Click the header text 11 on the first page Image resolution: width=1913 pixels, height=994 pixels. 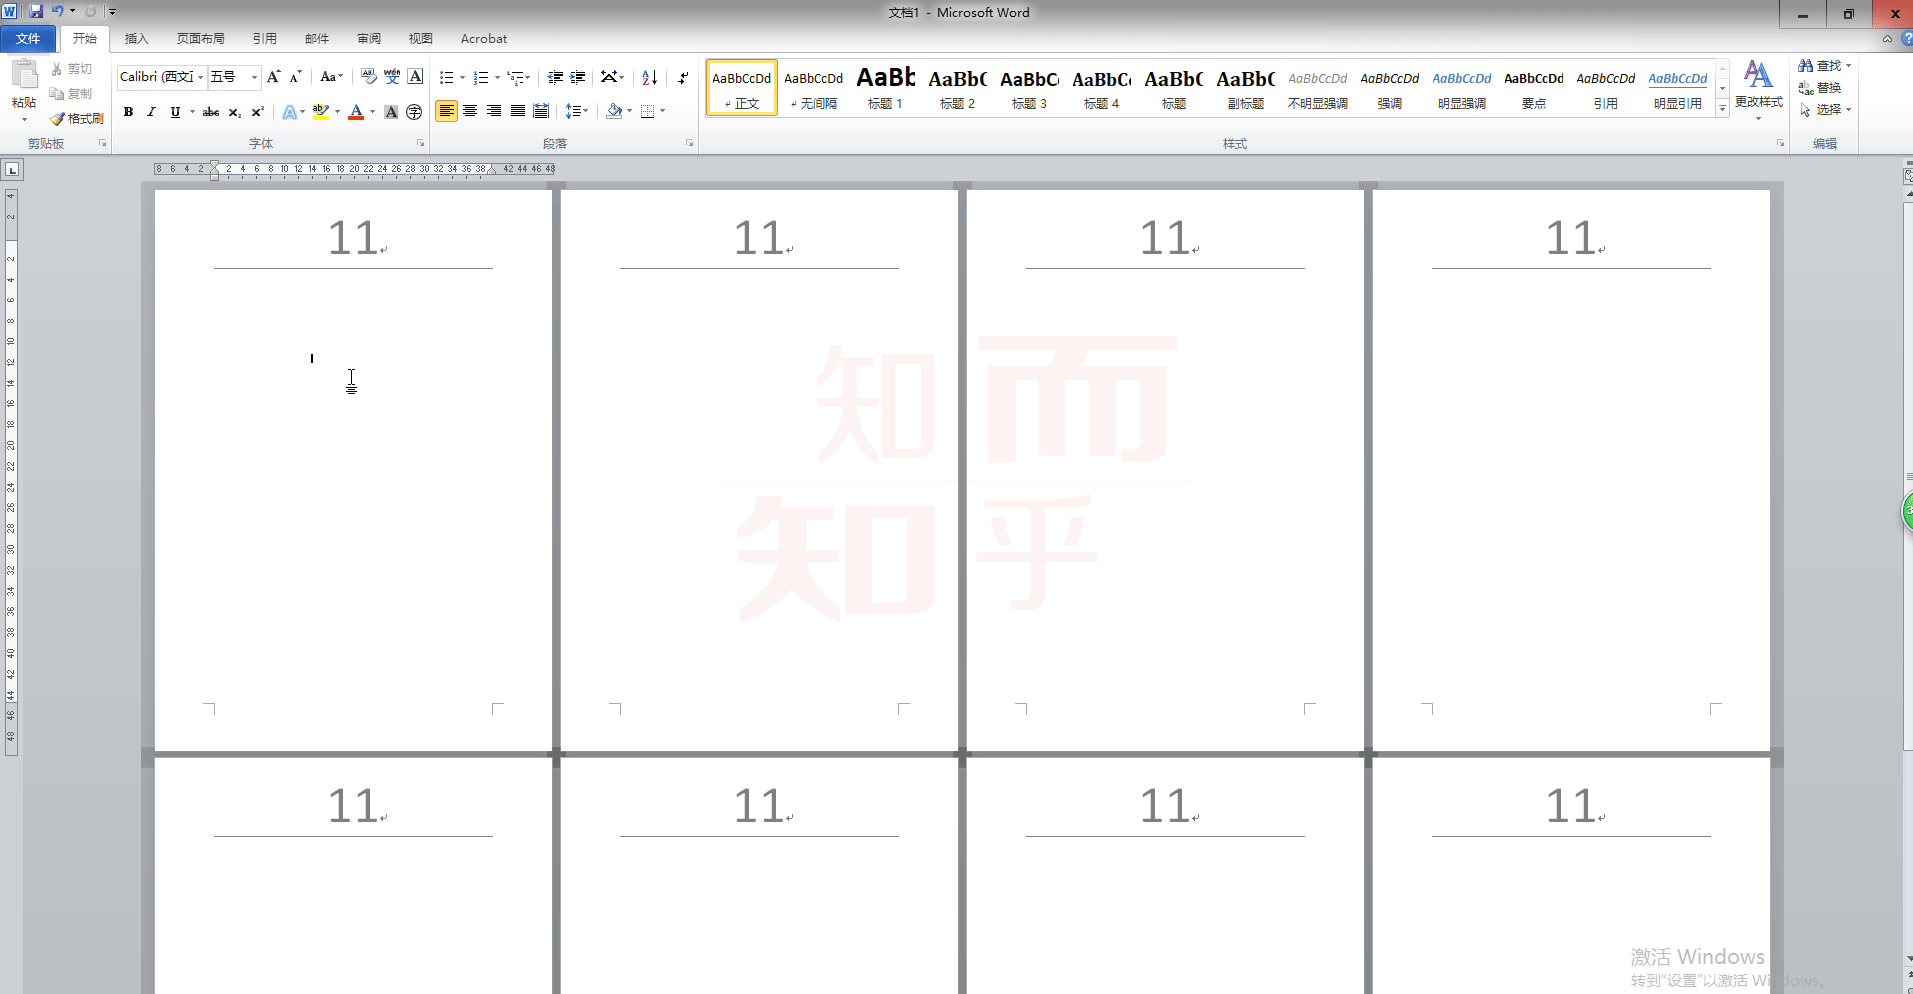352,239
